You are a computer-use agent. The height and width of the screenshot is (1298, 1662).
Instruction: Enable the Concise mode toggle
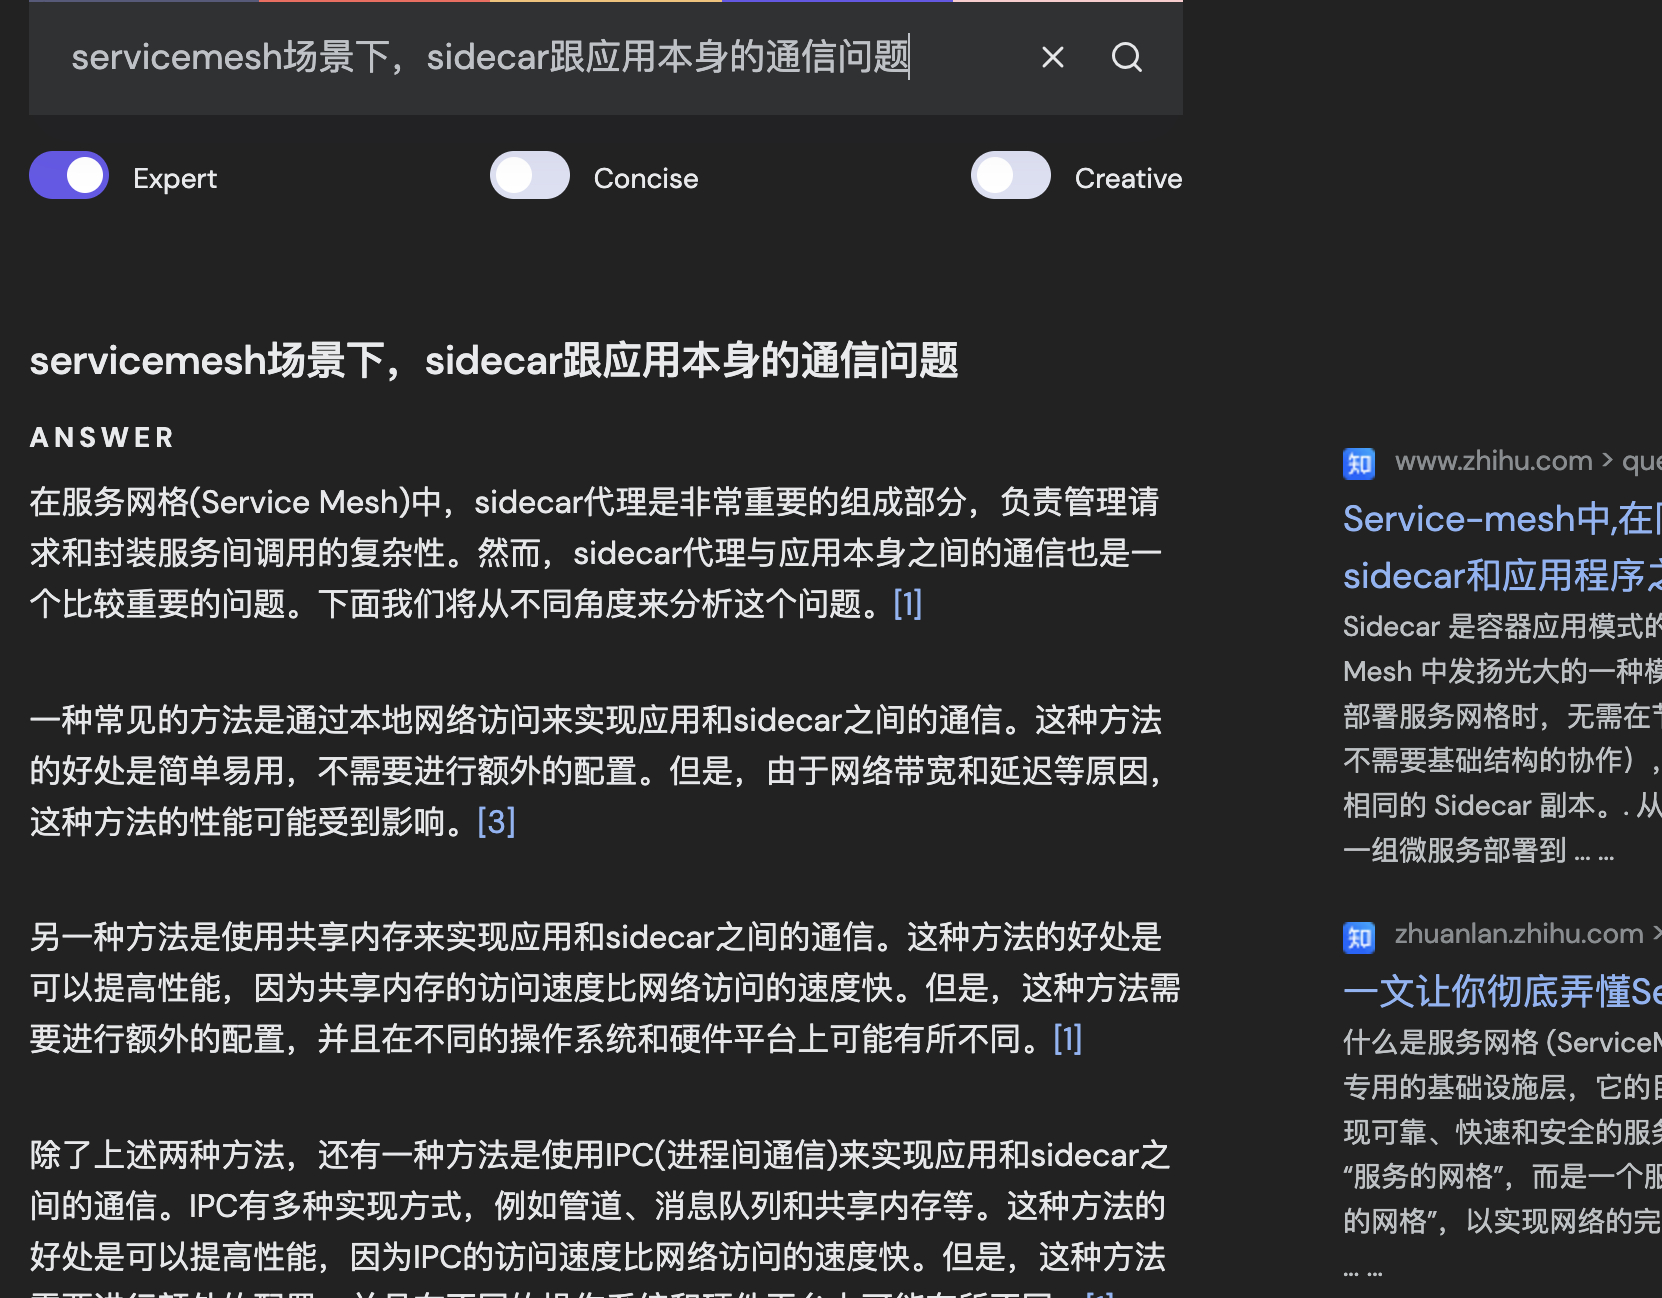click(530, 176)
